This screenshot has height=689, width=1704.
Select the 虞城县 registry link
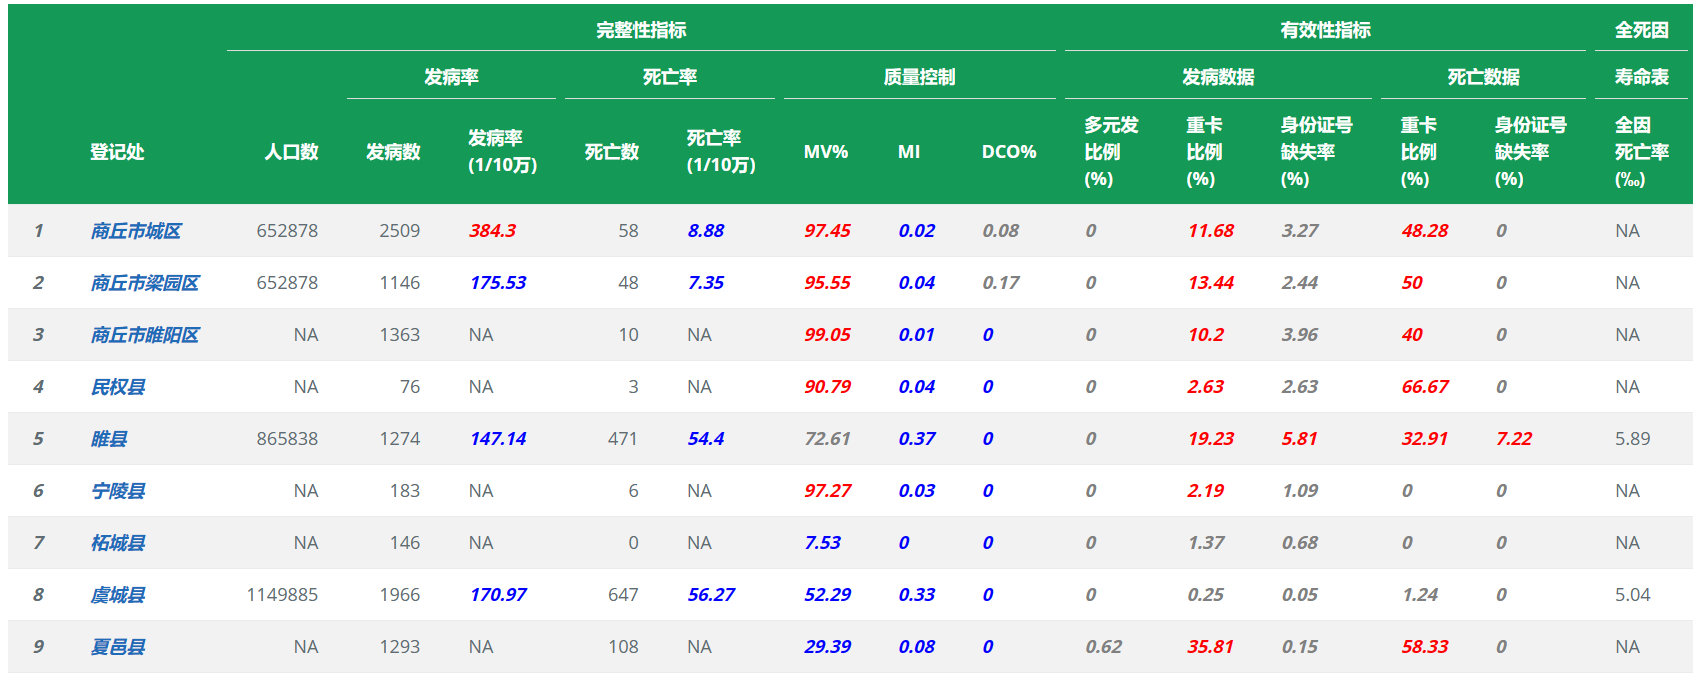click(x=118, y=595)
